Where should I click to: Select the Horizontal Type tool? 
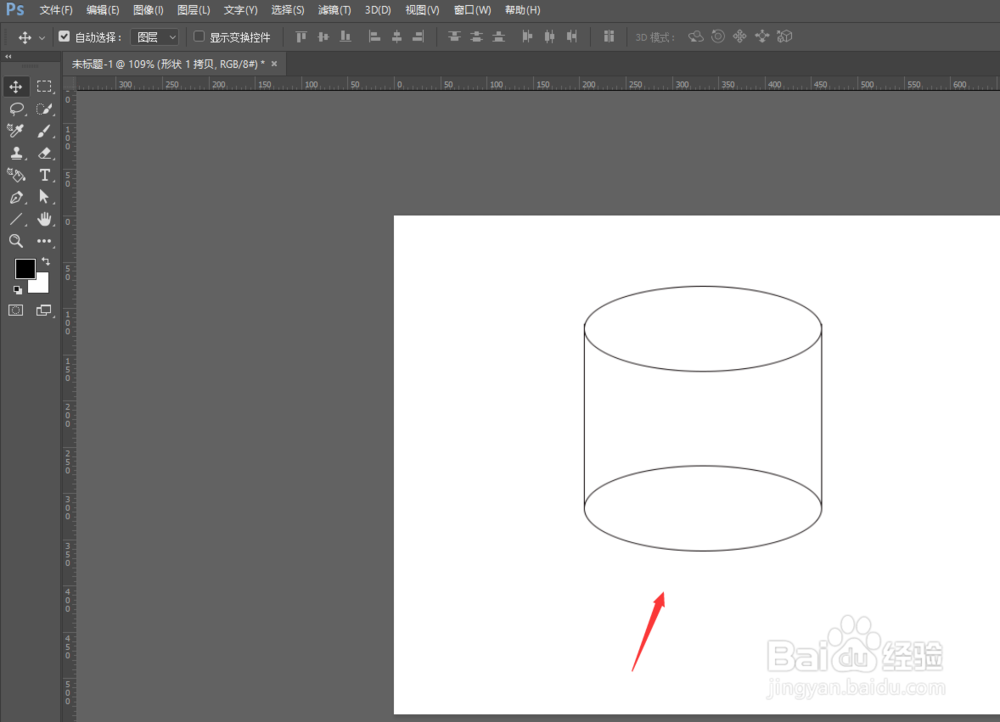coord(44,175)
